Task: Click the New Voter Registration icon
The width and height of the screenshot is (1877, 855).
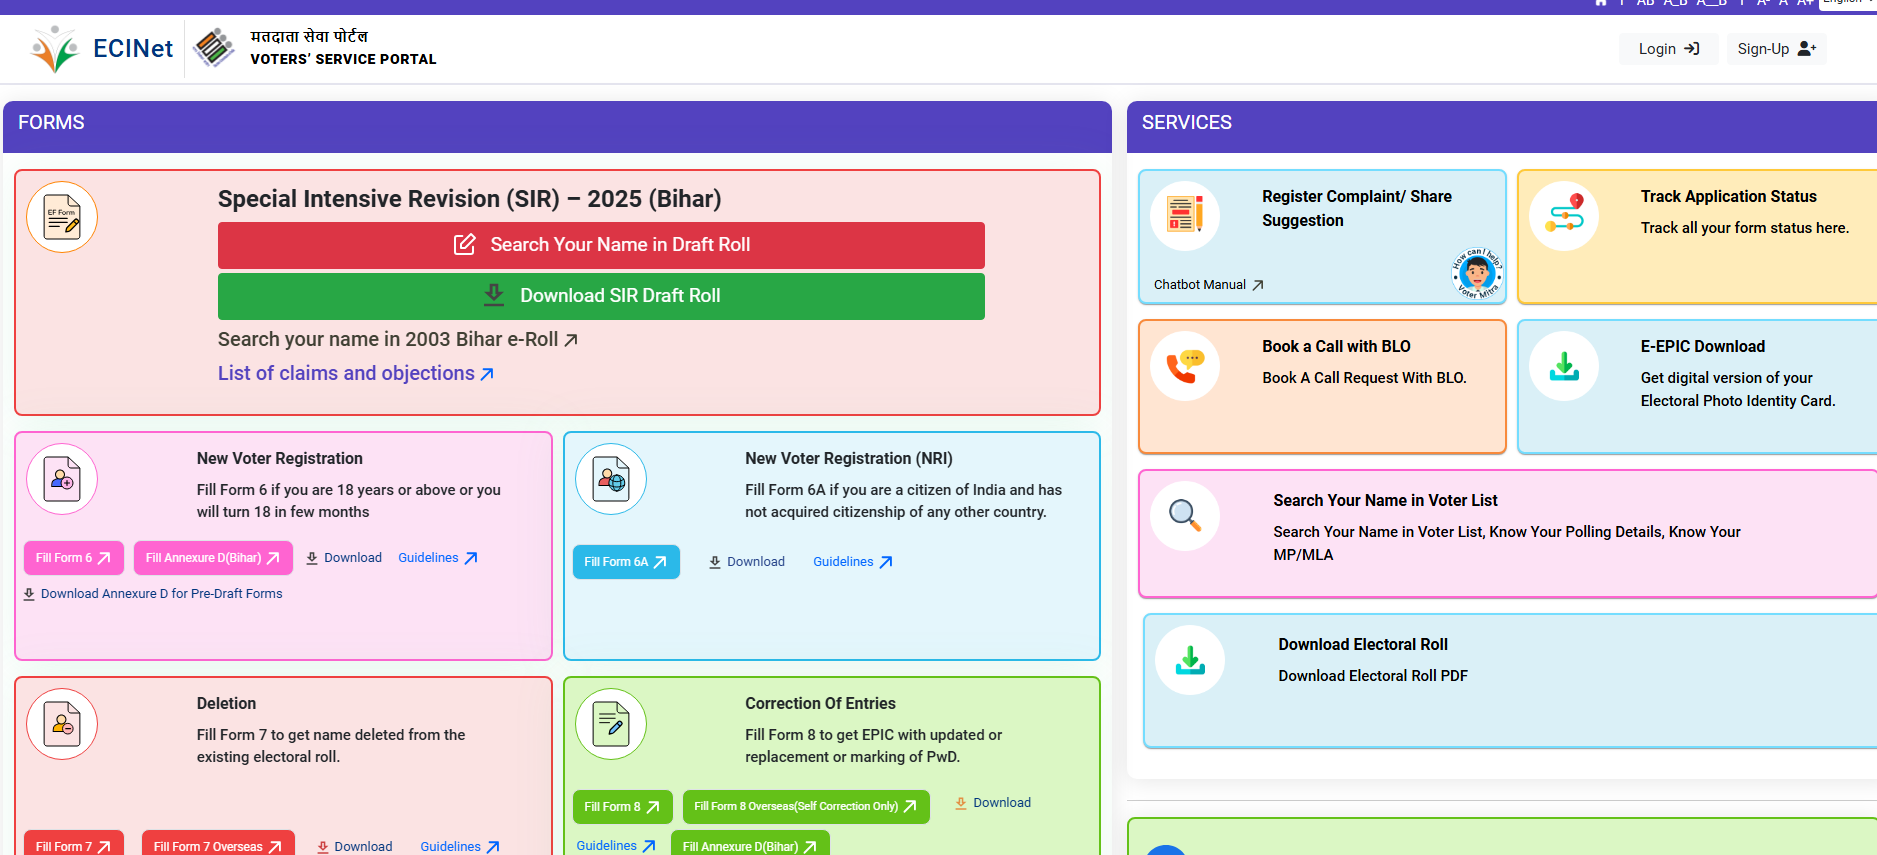Action: [62, 479]
